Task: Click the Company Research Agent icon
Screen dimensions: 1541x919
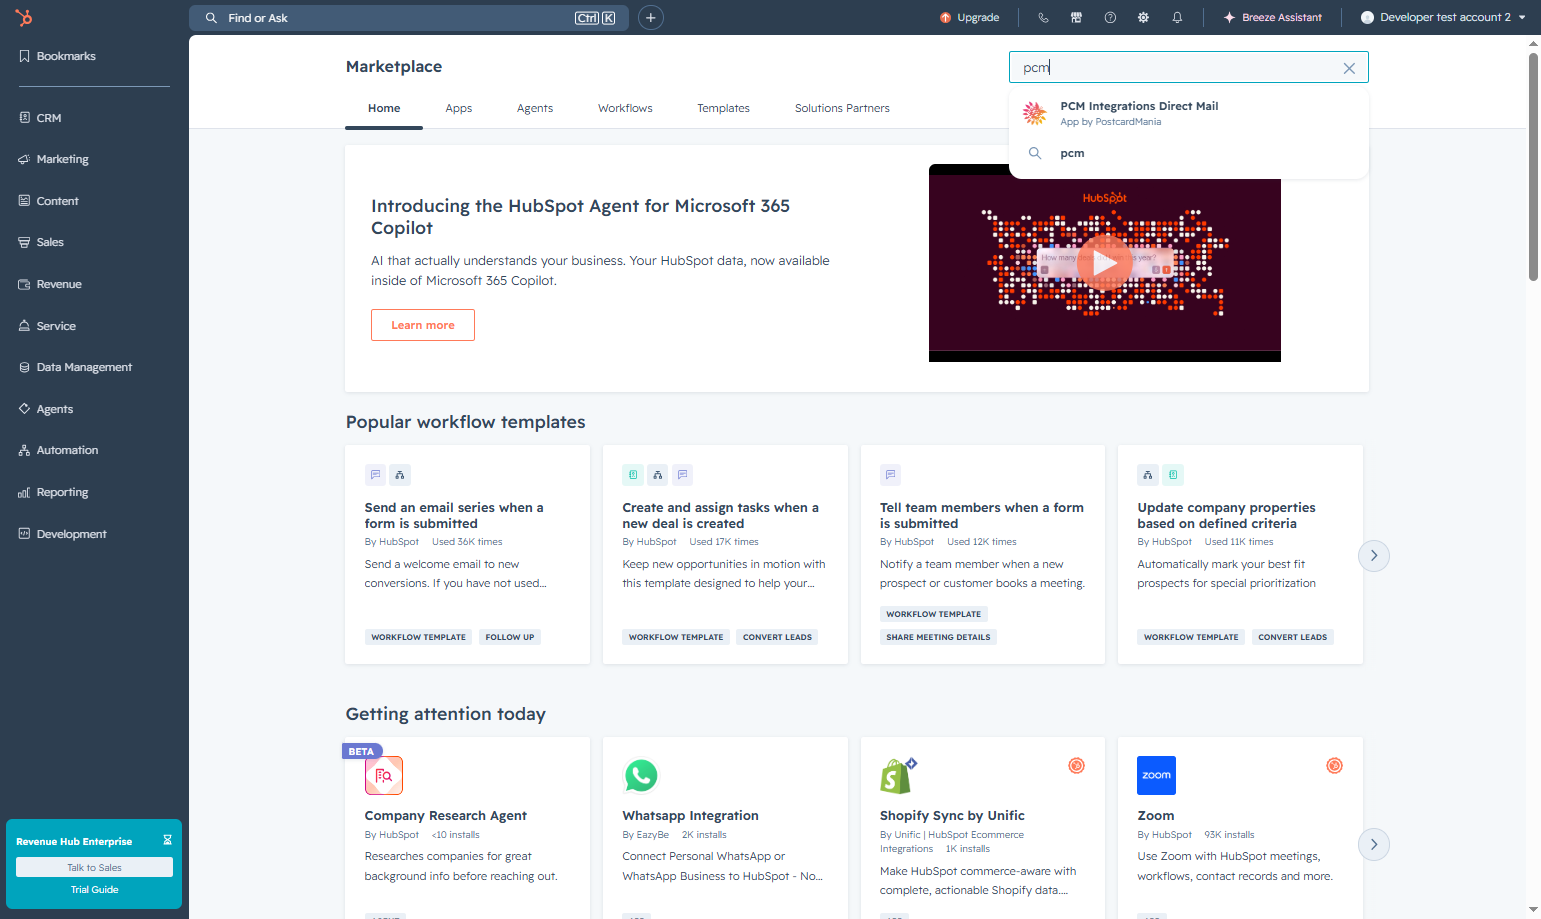Action: (x=384, y=775)
